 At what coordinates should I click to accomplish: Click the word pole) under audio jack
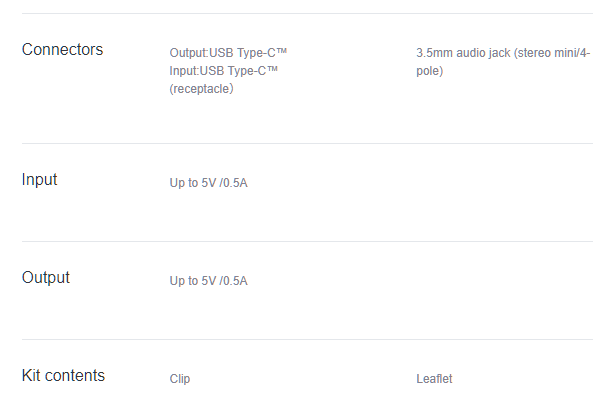pos(429,71)
